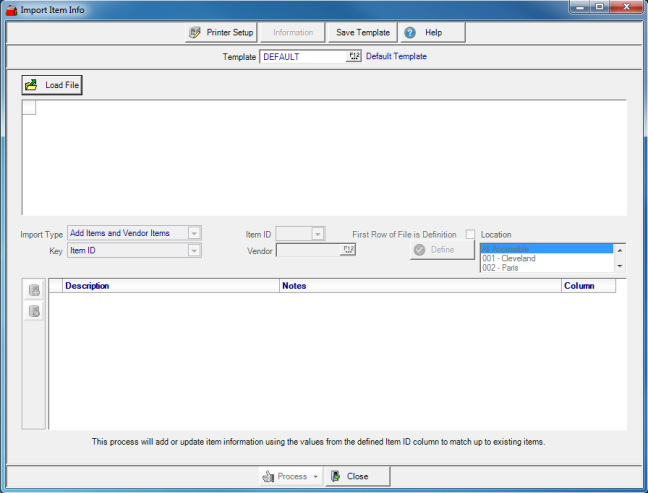Click the Printer Setup icon button
The height and width of the screenshot is (493, 648).
coord(195,33)
